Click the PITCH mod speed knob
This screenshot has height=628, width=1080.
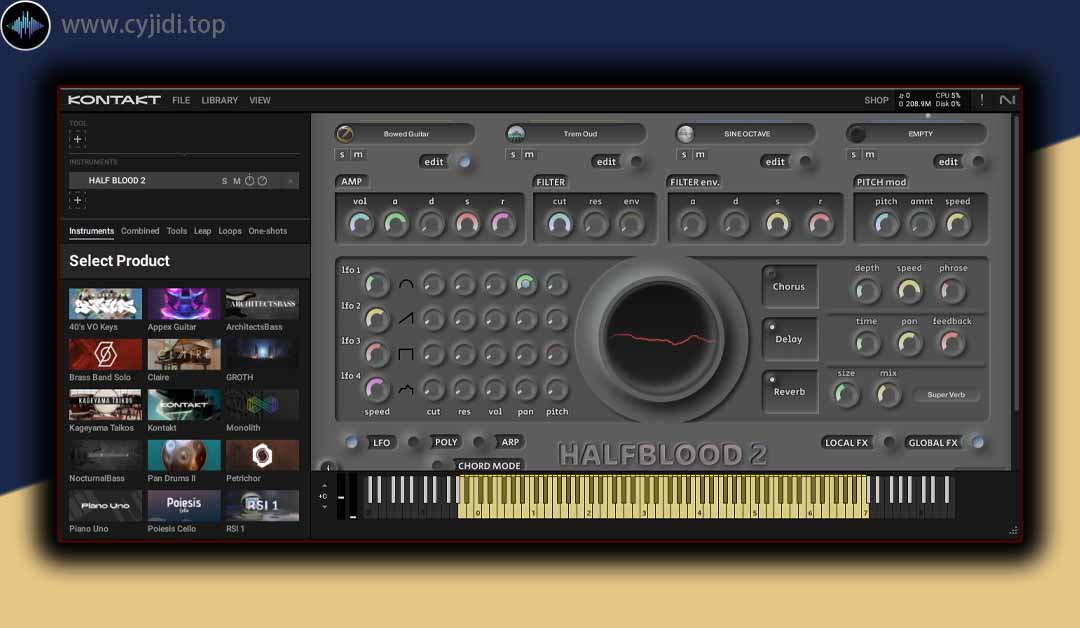957,224
